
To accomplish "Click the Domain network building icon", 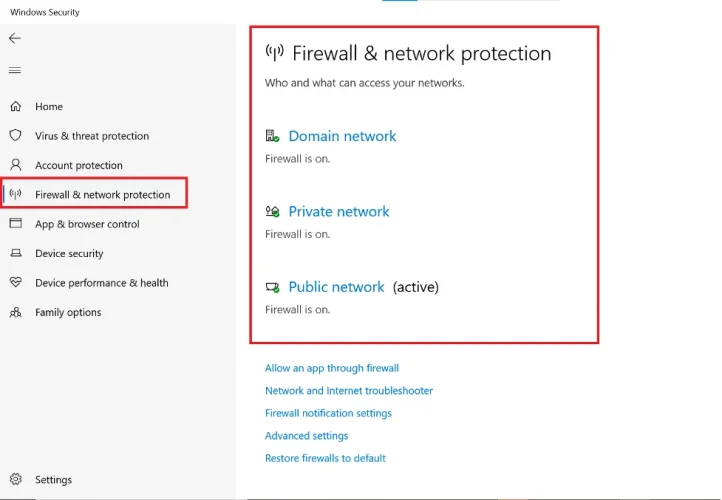I will point(272,136).
